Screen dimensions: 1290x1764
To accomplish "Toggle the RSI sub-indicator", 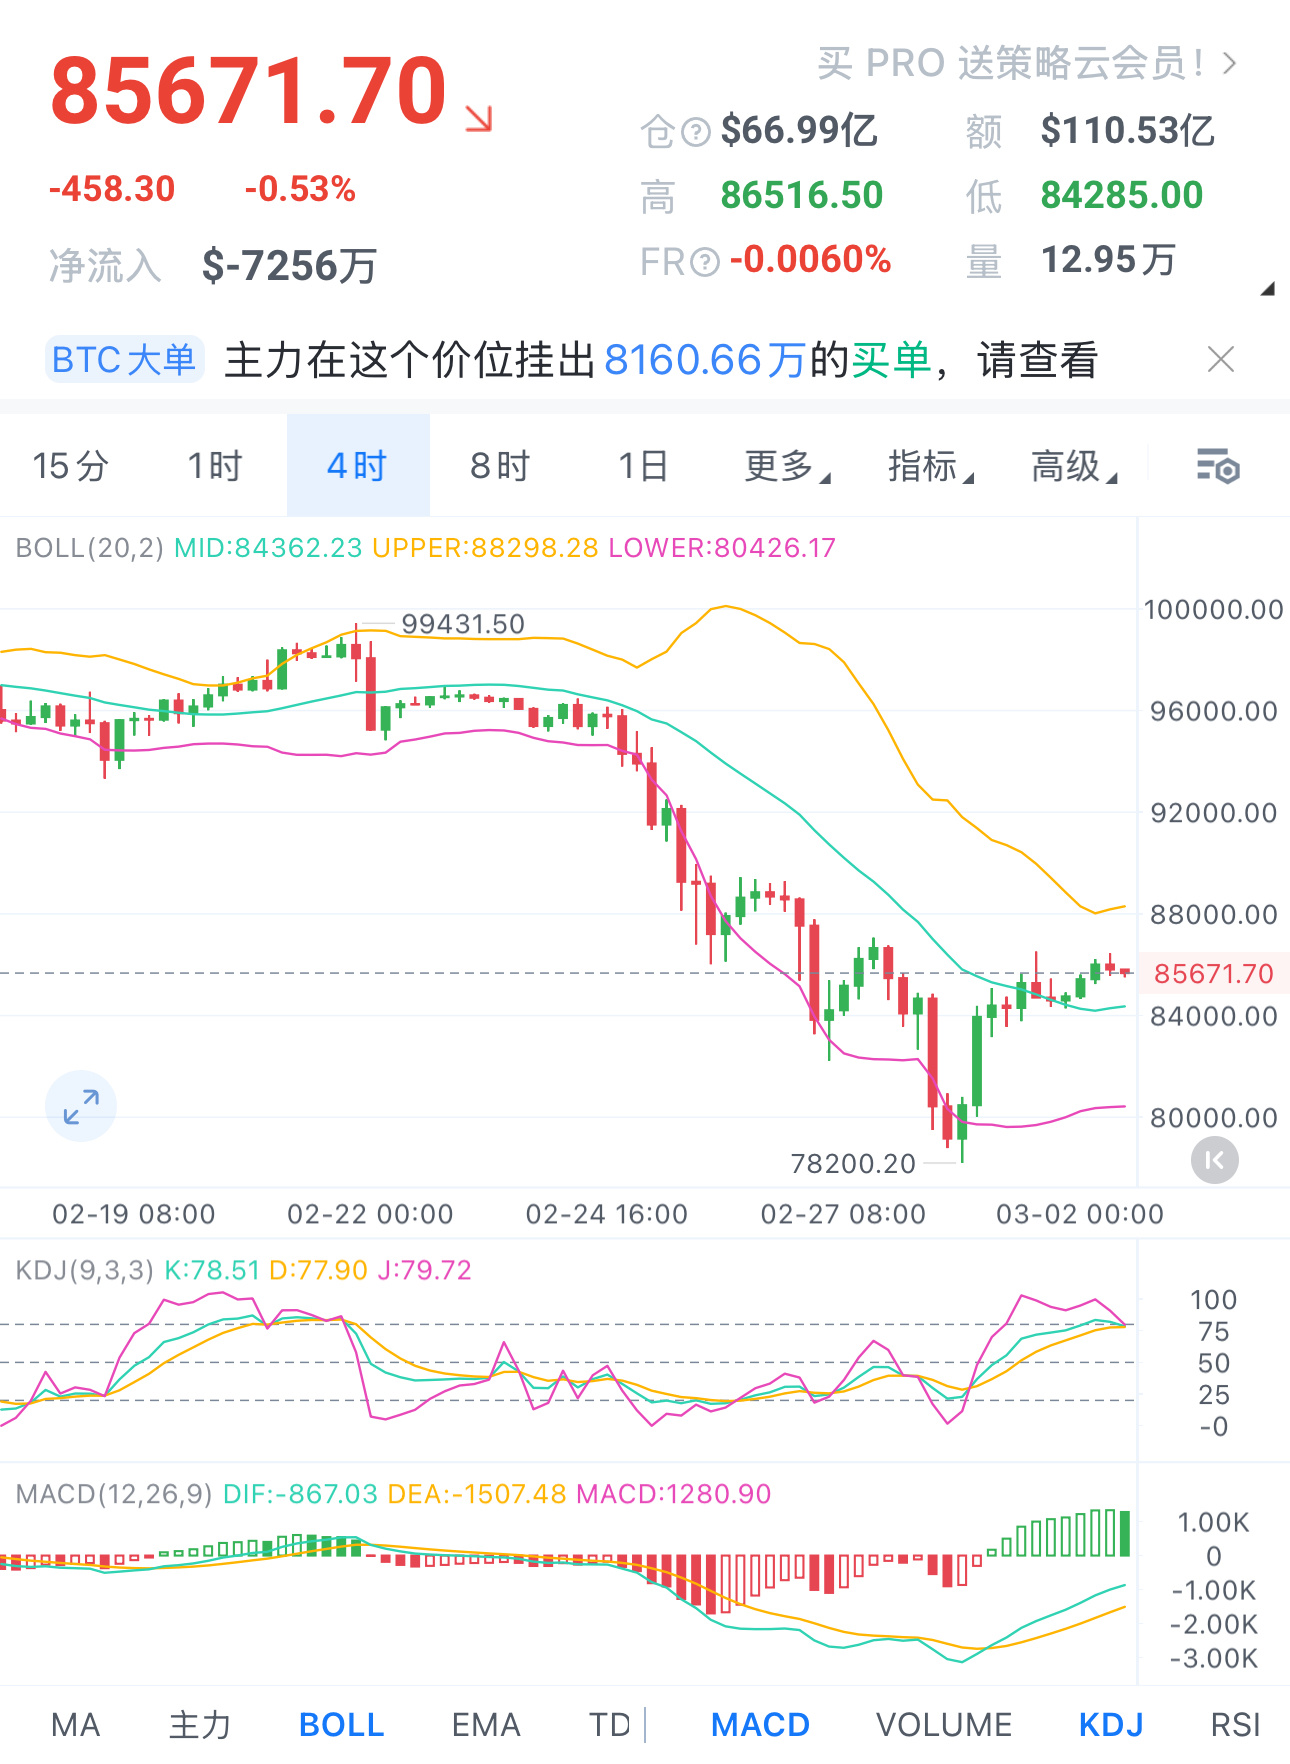I will point(1235,1725).
